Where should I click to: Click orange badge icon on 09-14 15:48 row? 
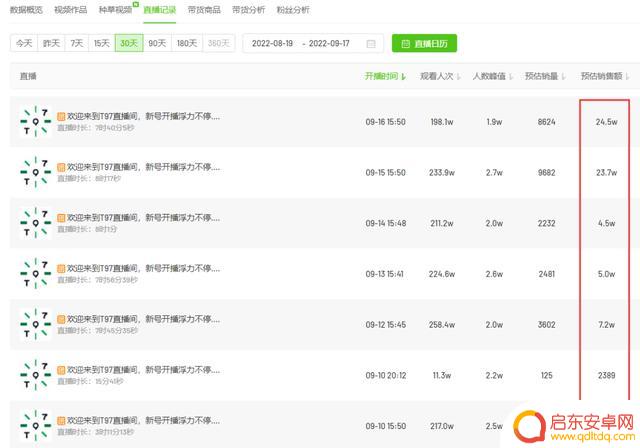[61, 218]
